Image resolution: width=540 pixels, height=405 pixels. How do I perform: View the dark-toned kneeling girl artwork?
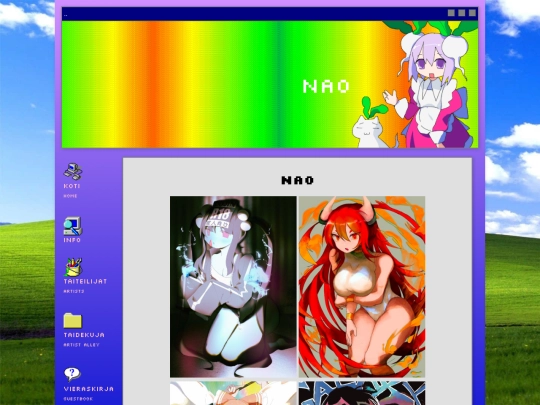(233, 287)
